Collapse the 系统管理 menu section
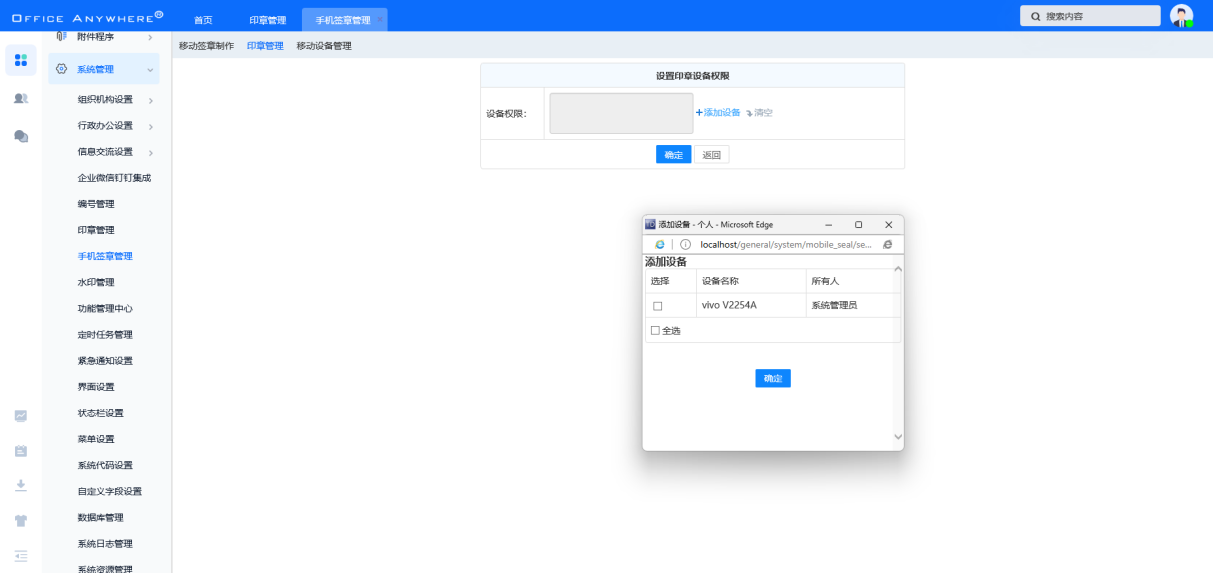This screenshot has width=1213, height=573. (150, 69)
